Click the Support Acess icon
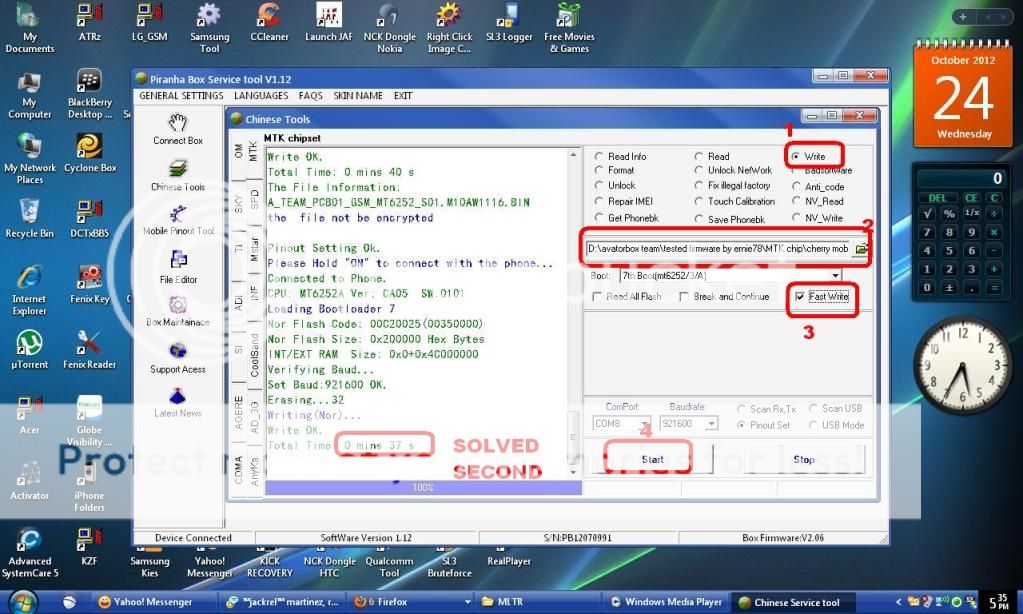This screenshot has height=614, width=1023. [x=178, y=356]
